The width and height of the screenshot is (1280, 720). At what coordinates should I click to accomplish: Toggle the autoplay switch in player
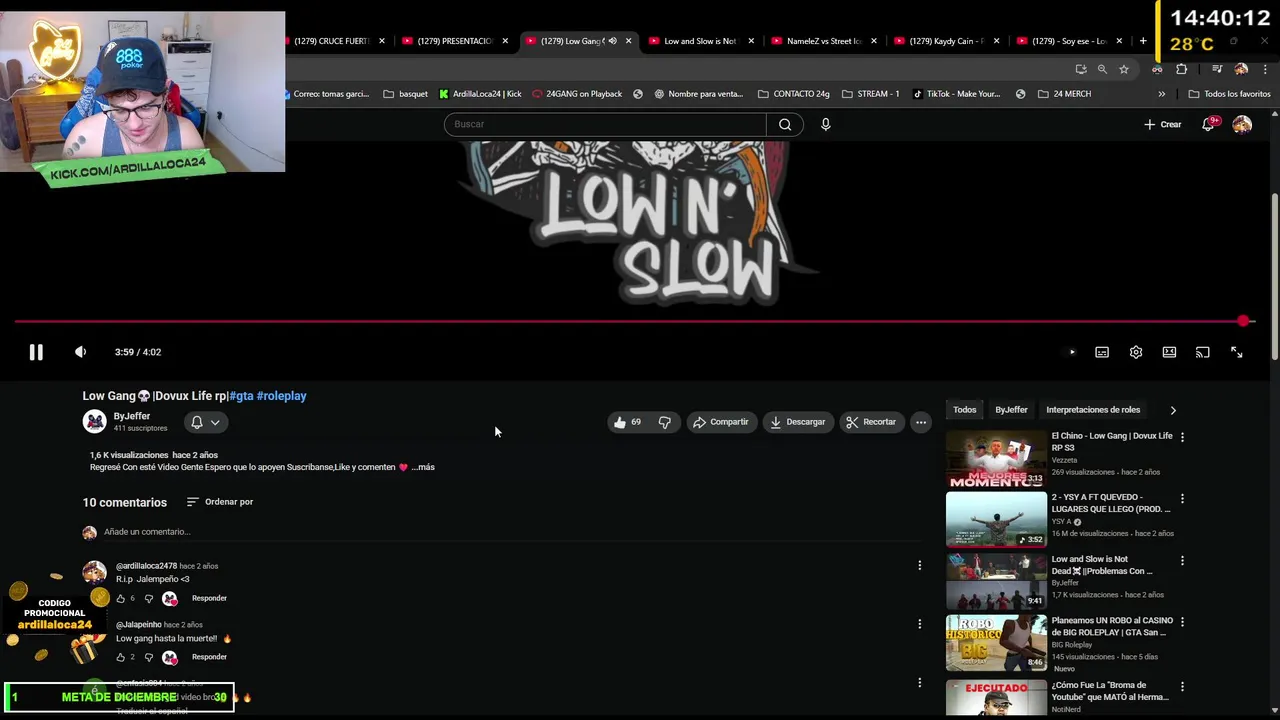pos(1071,352)
